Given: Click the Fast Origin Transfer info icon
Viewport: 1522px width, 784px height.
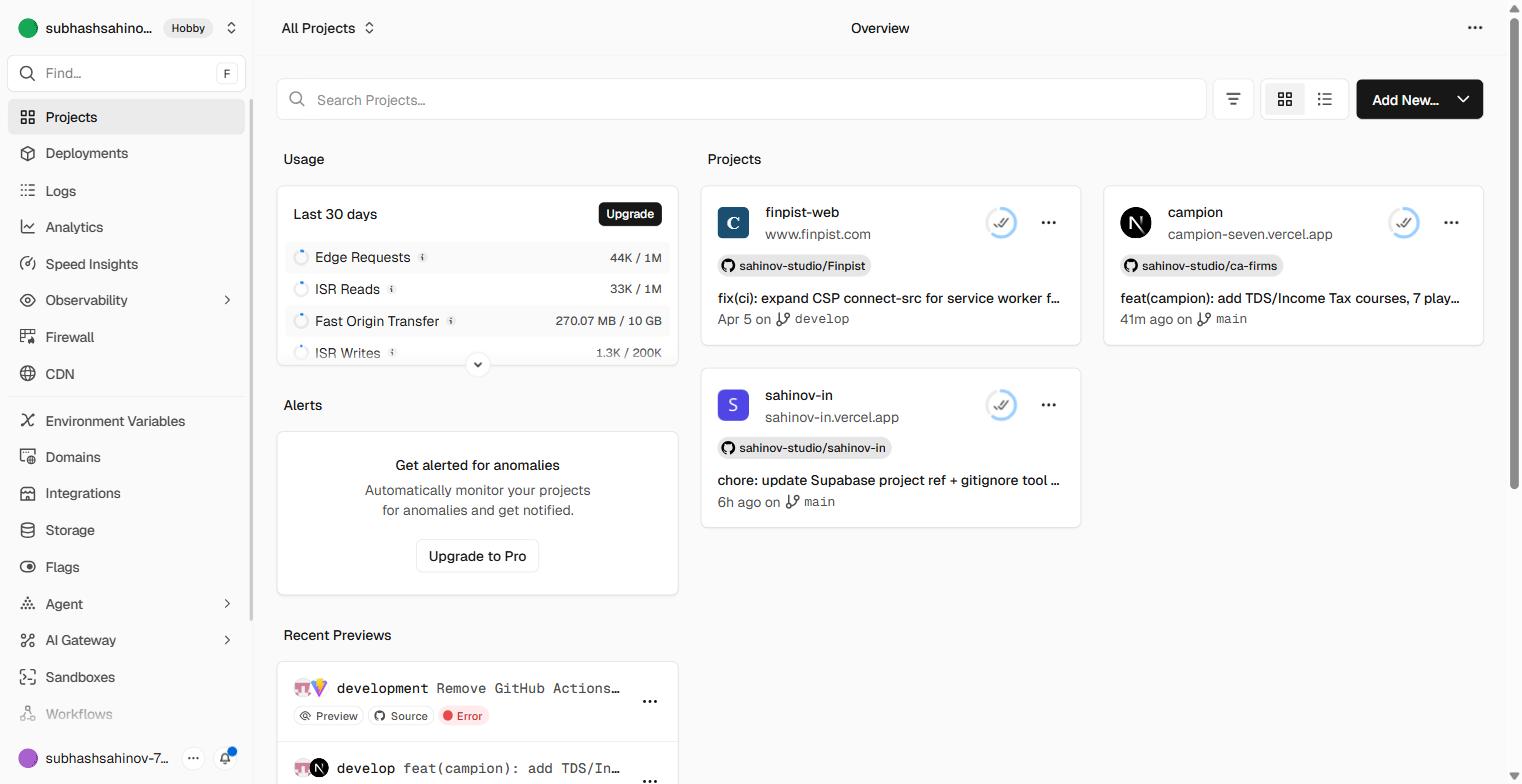Looking at the screenshot, I should (x=451, y=321).
